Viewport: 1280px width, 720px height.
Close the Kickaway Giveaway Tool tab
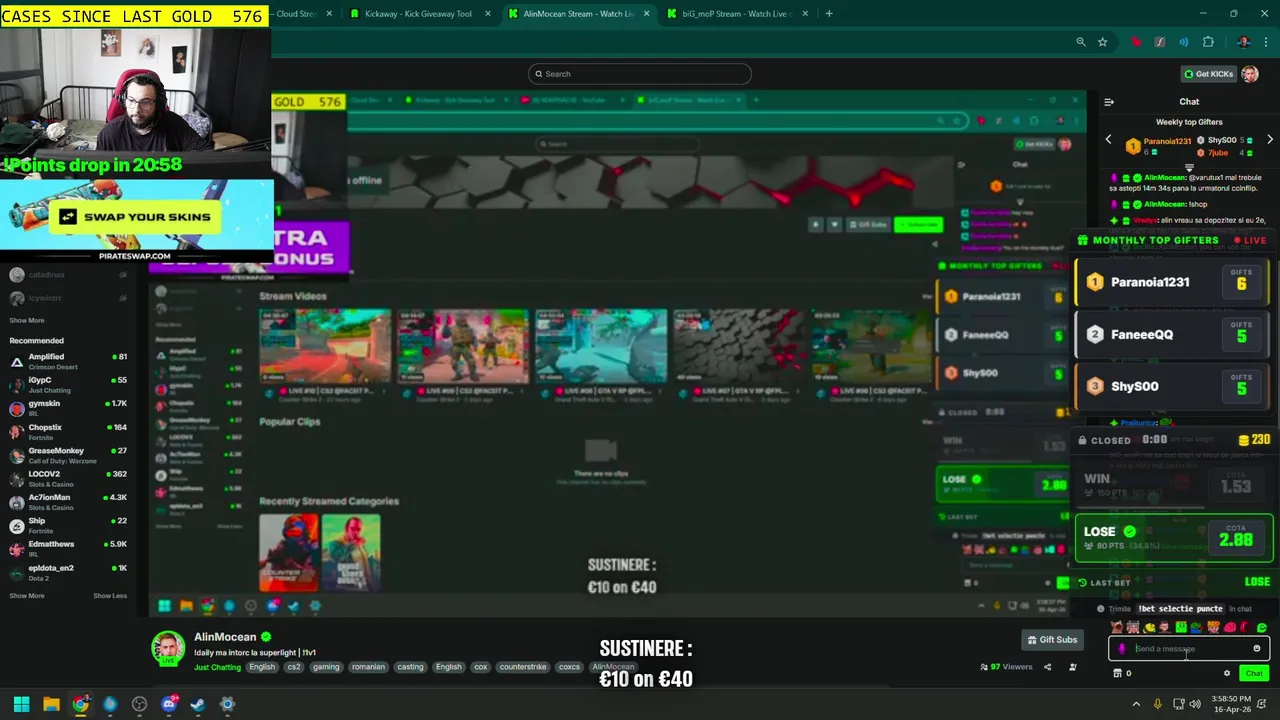coord(488,14)
